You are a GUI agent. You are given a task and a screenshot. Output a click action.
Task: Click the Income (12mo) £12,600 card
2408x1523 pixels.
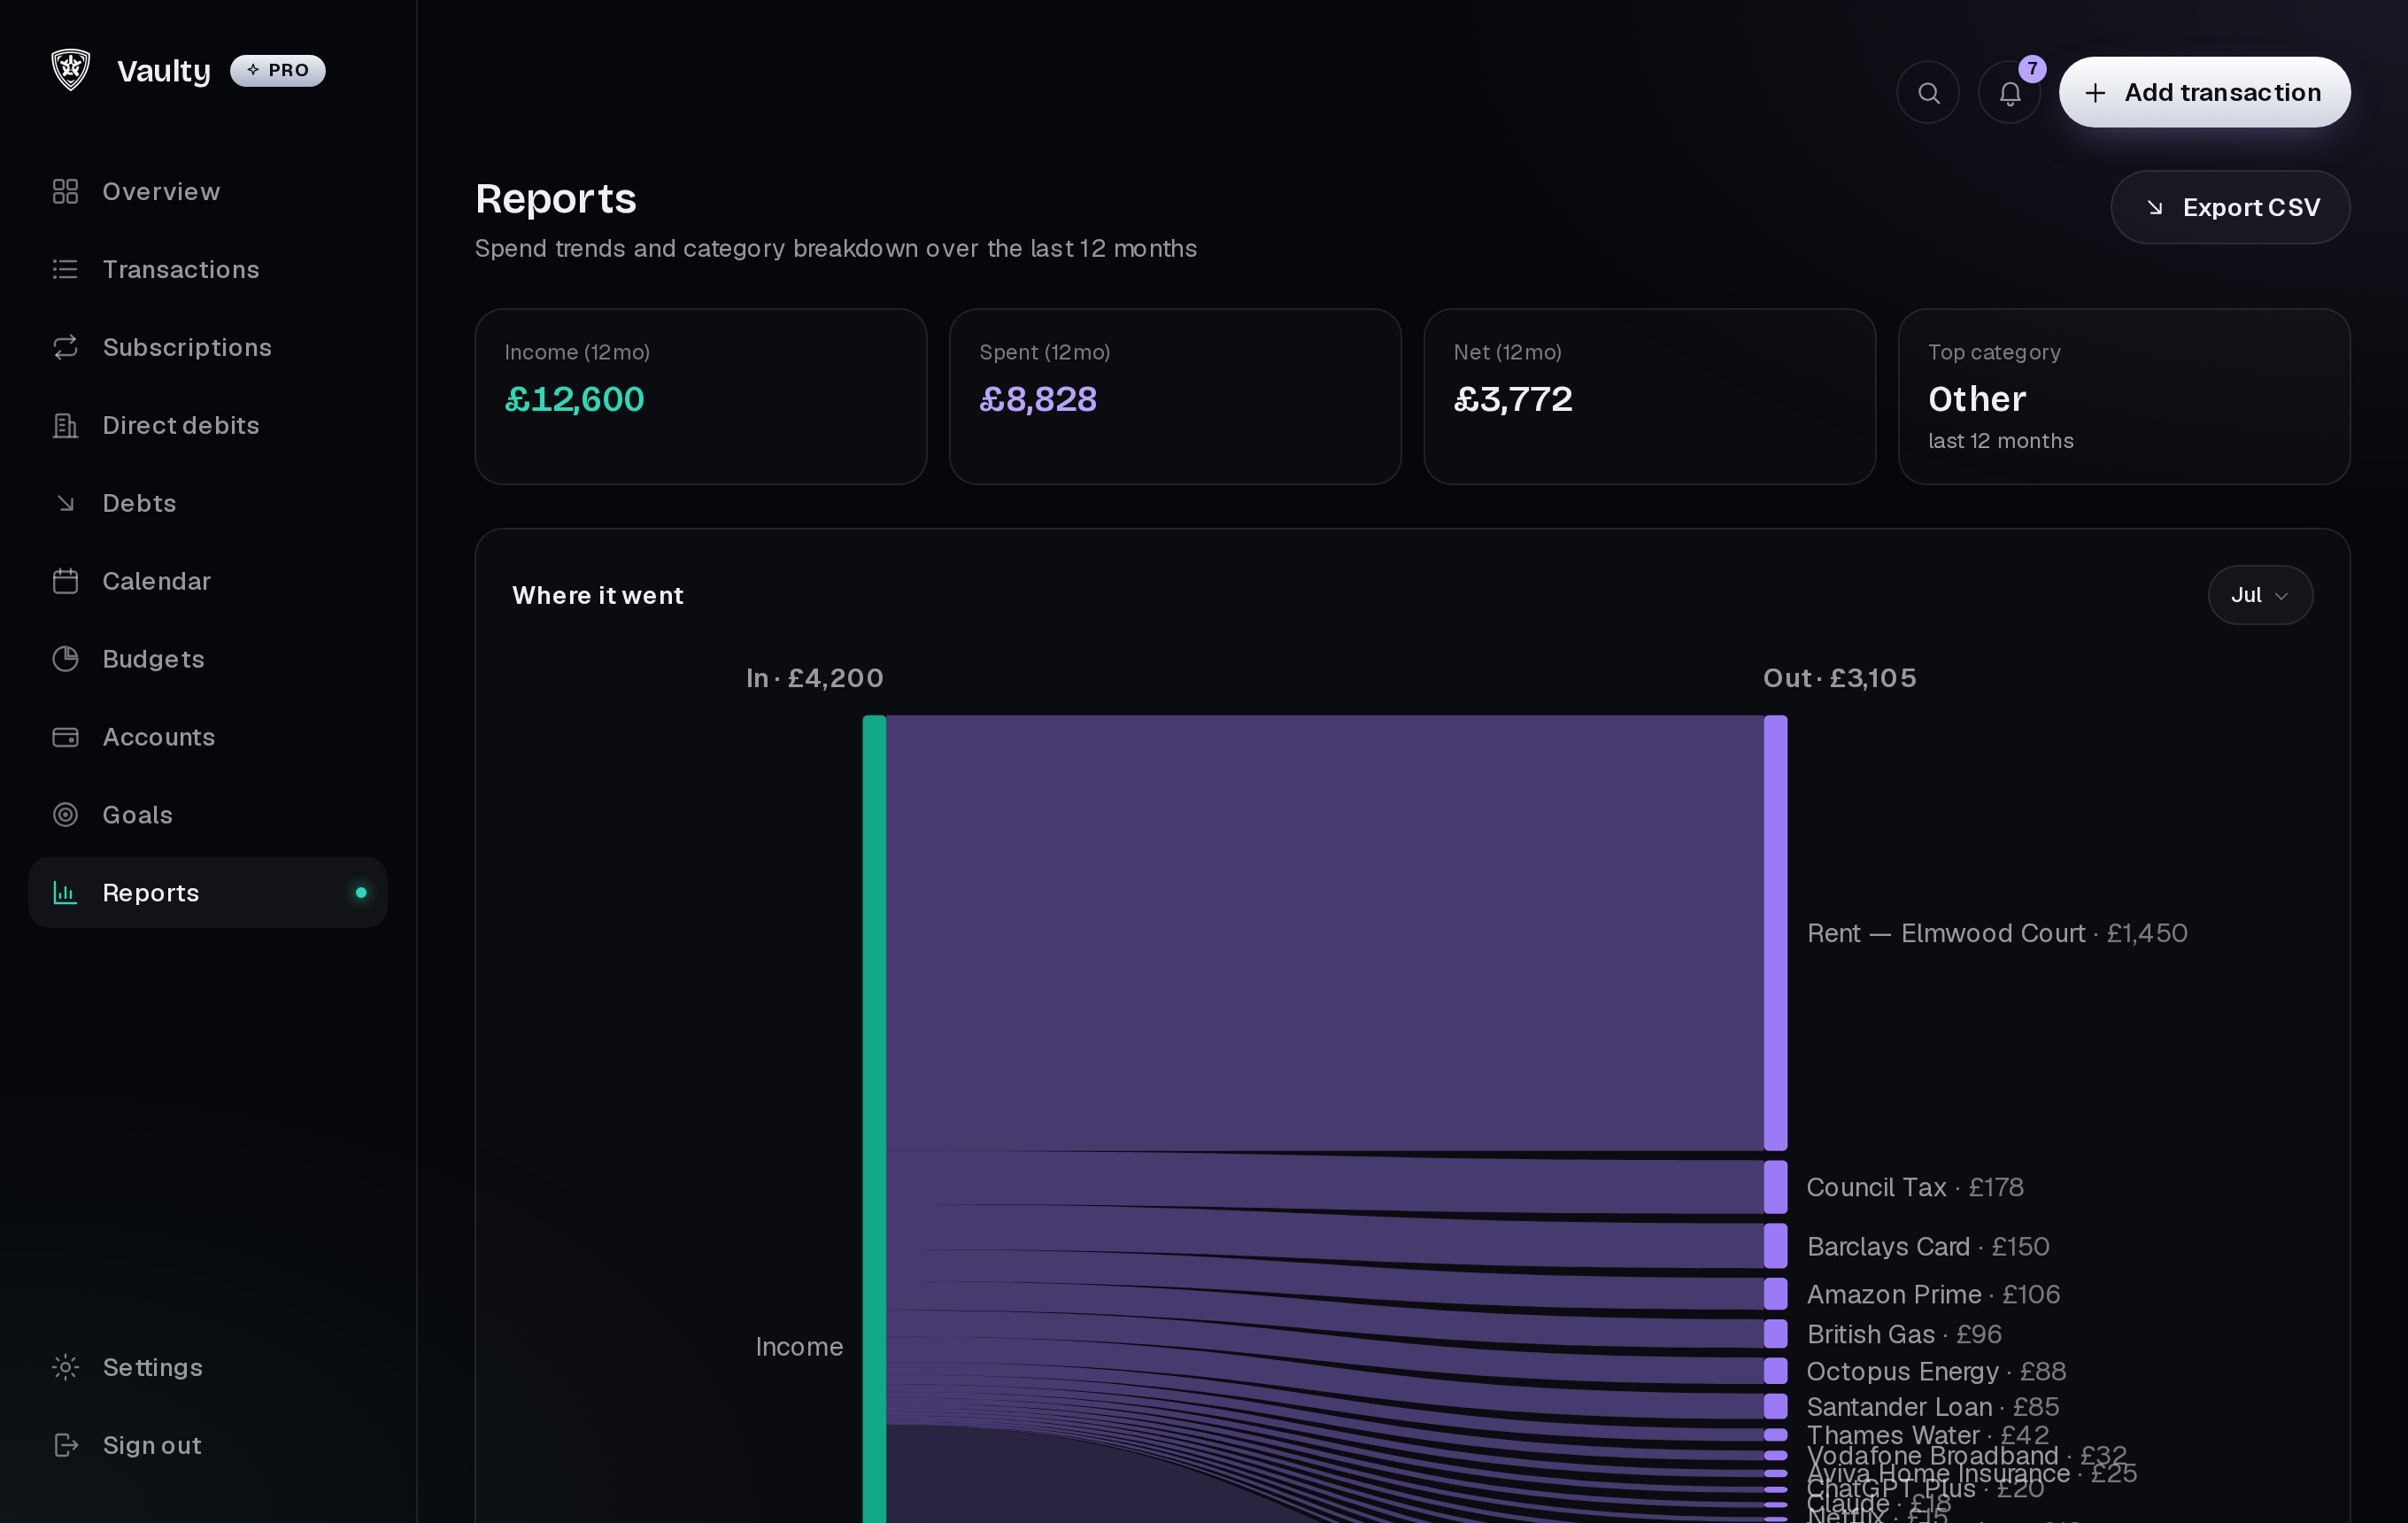point(701,397)
